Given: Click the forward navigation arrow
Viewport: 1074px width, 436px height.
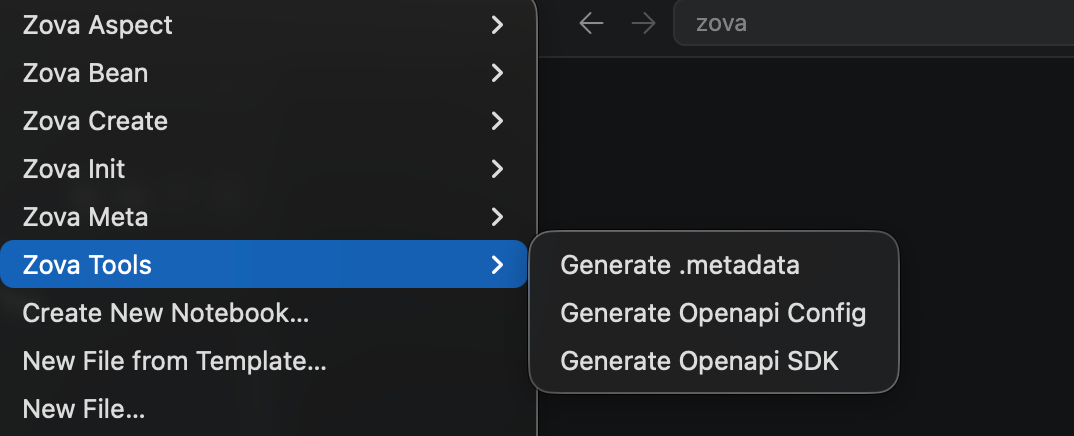Looking at the screenshot, I should click(644, 24).
